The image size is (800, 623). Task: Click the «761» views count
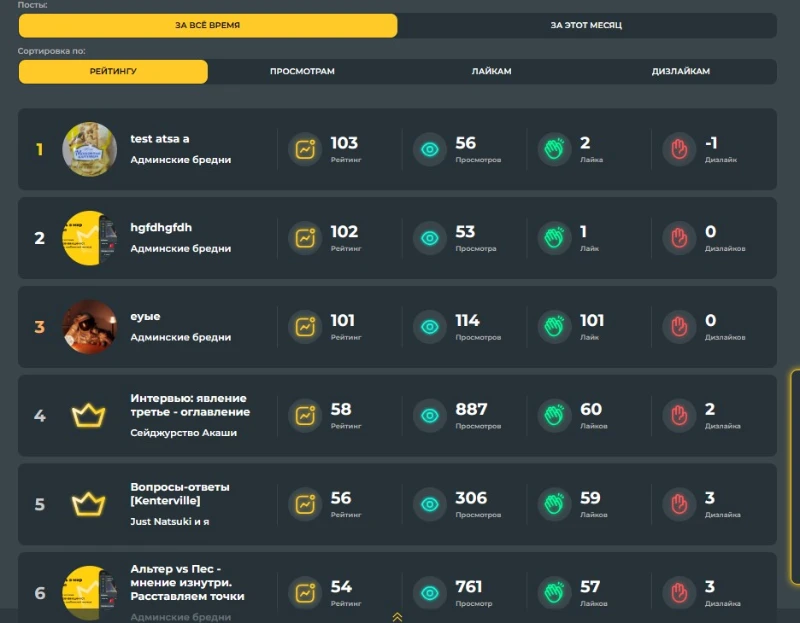(x=469, y=587)
